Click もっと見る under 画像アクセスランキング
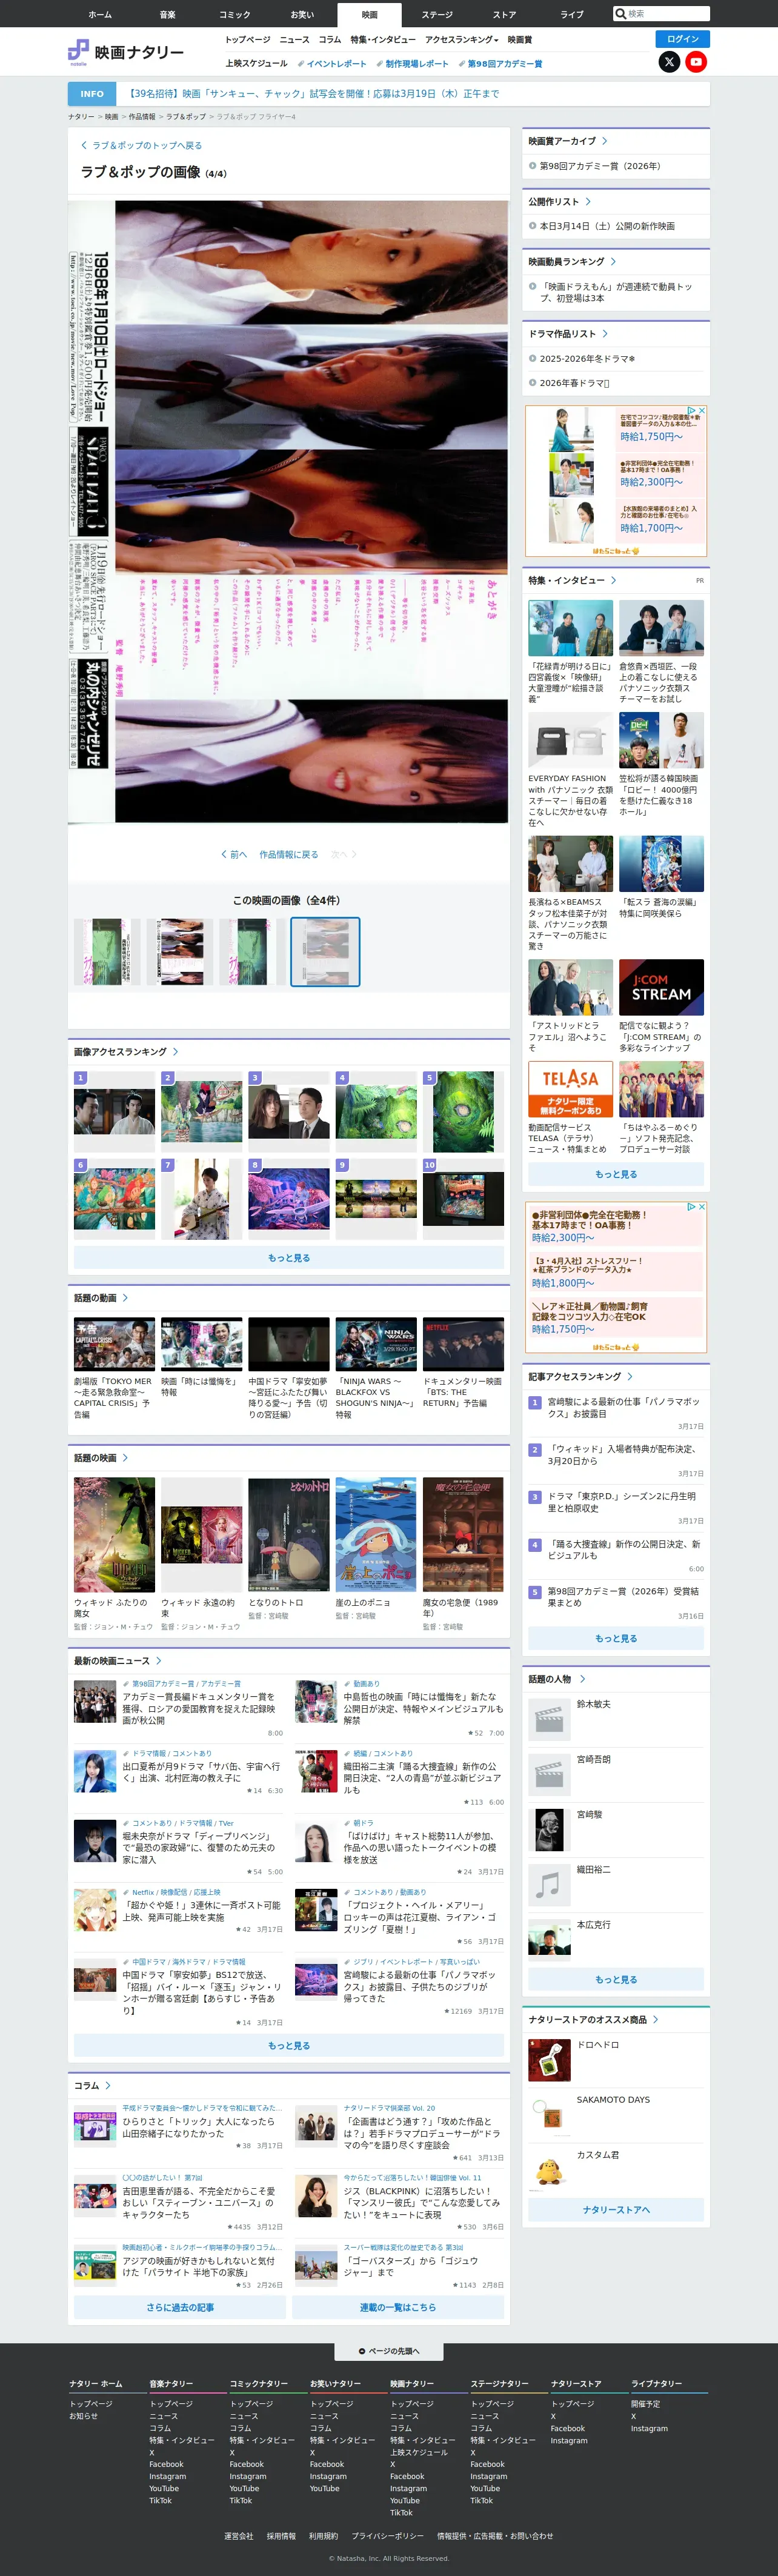 pyautogui.click(x=289, y=1258)
